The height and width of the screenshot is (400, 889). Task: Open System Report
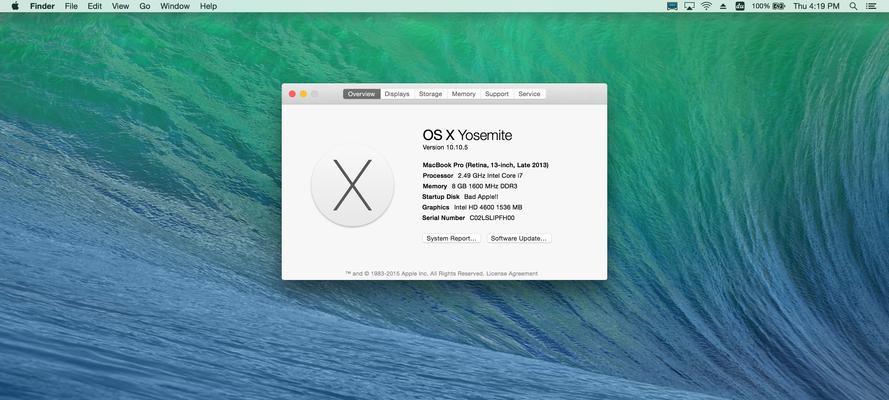[451, 239]
